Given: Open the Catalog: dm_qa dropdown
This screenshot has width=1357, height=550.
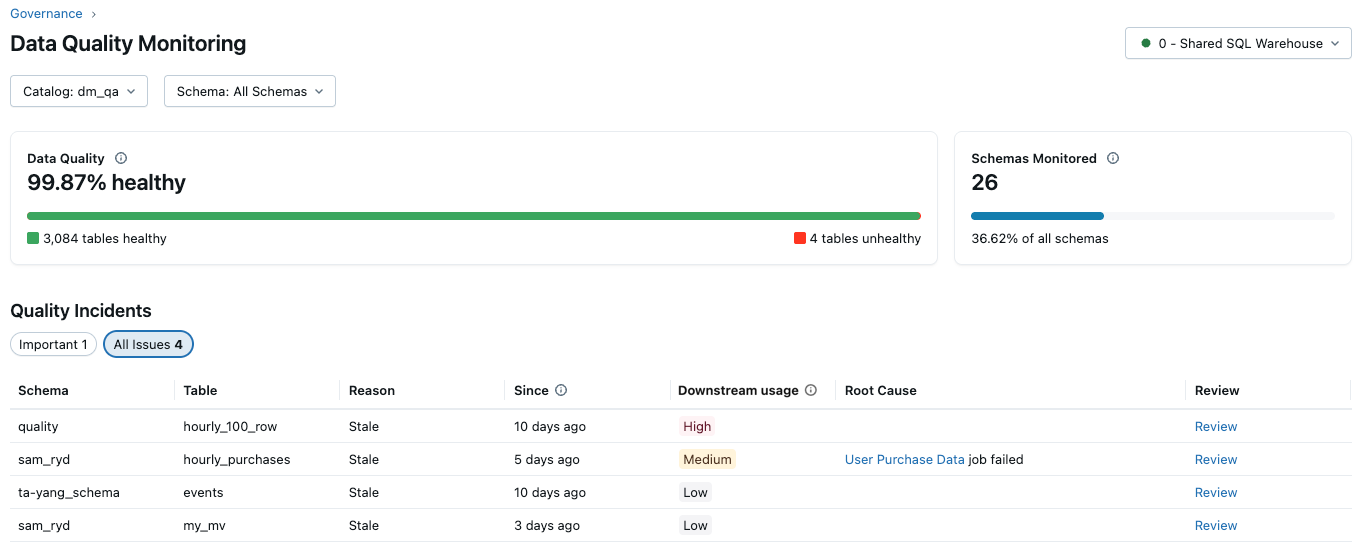Looking at the screenshot, I should 79,91.
